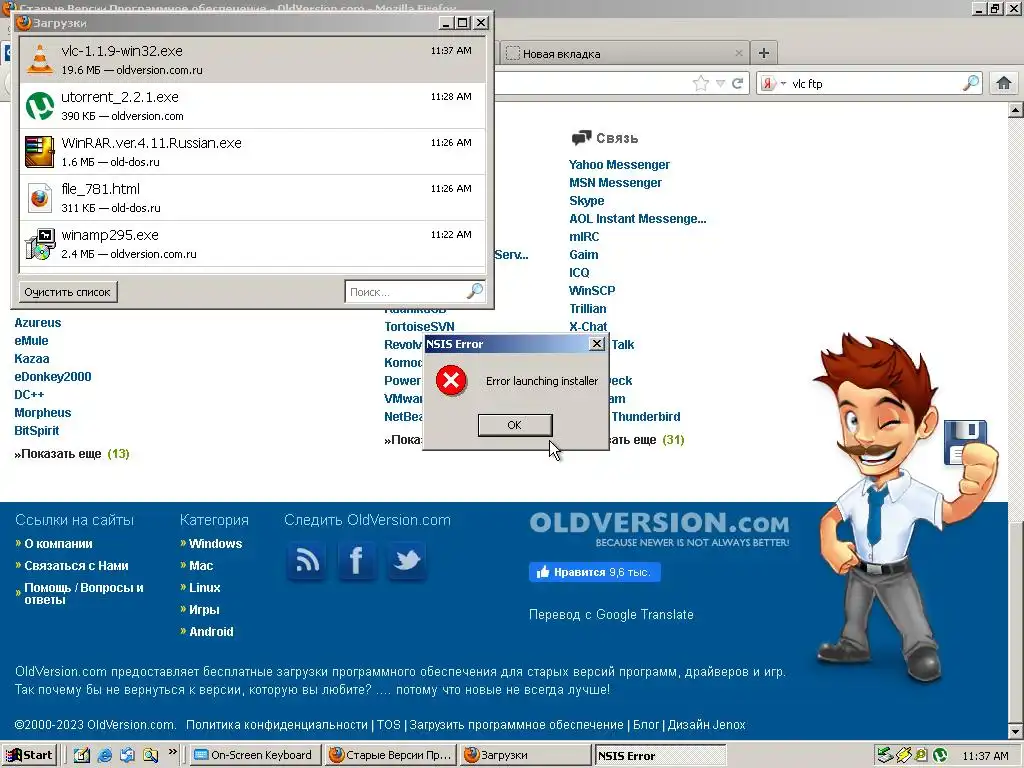Click the red error icon in NSIS dialog
1024x768 pixels.
click(x=451, y=381)
